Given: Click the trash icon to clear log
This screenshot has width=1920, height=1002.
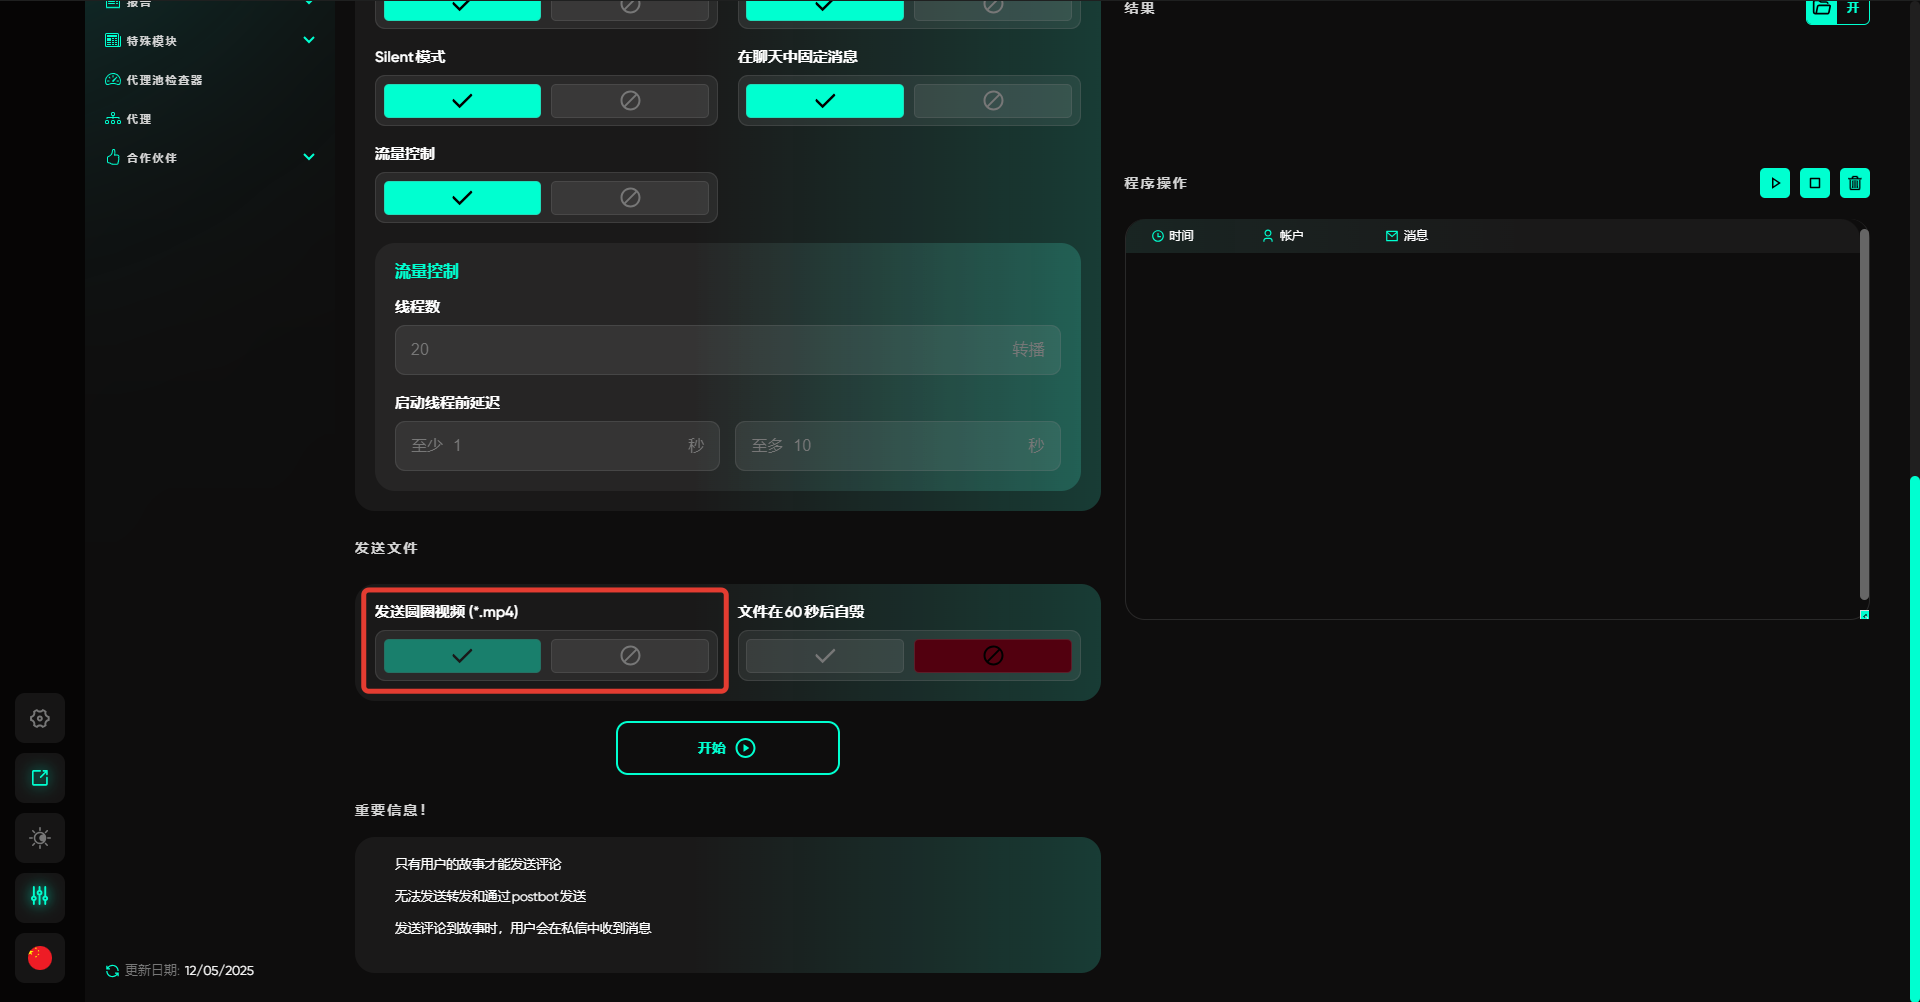Looking at the screenshot, I should tap(1854, 183).
